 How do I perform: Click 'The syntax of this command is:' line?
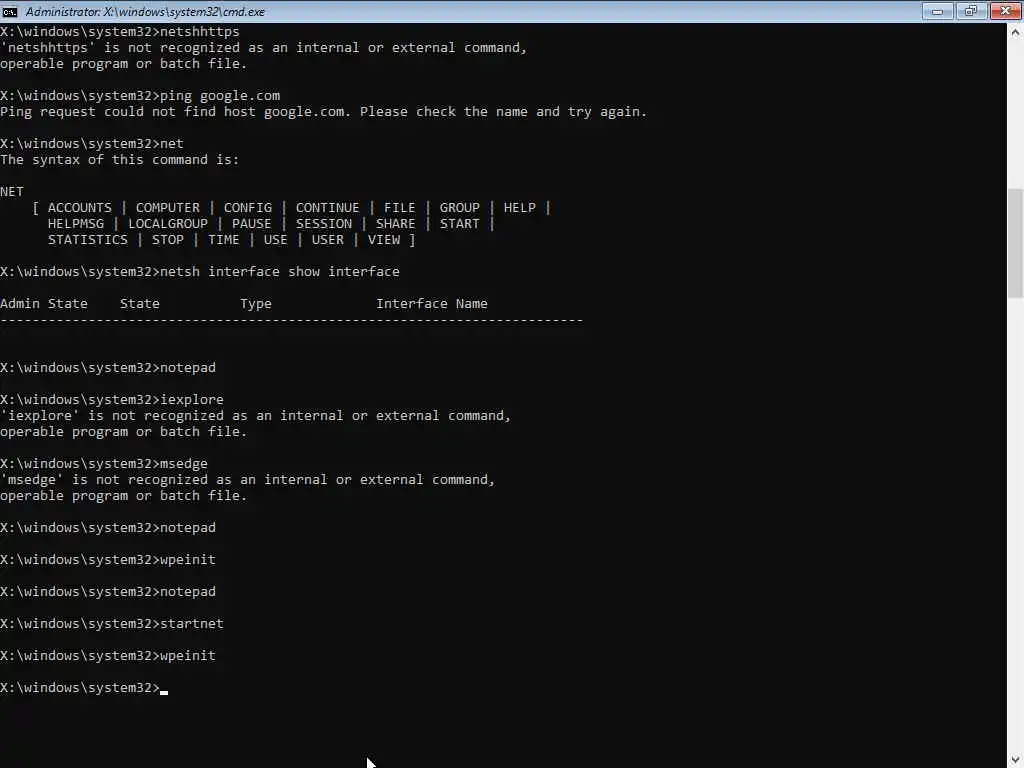[x=120, y=159]
